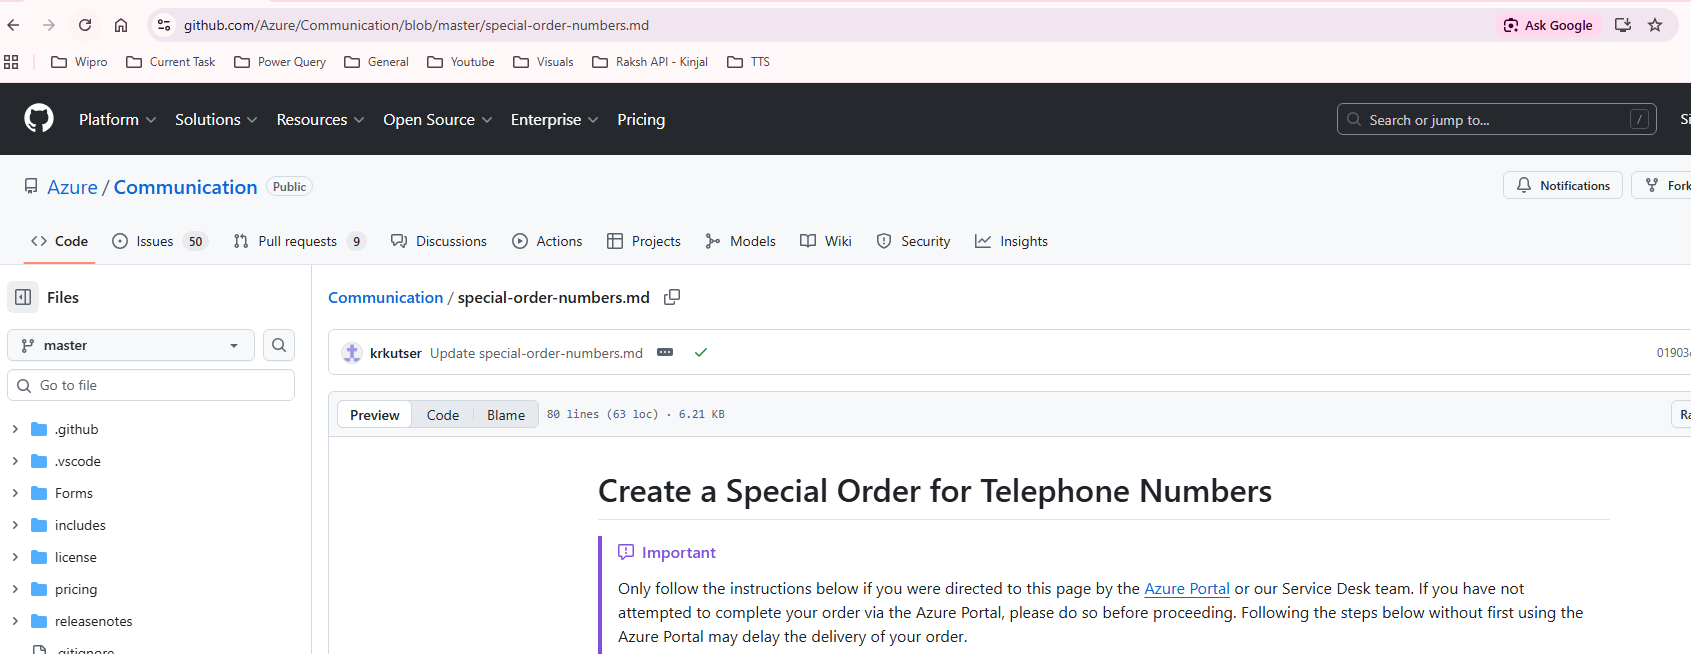Open the Pull requests tab
Viewport: 1691px width, 654px height.
point(299,241)
